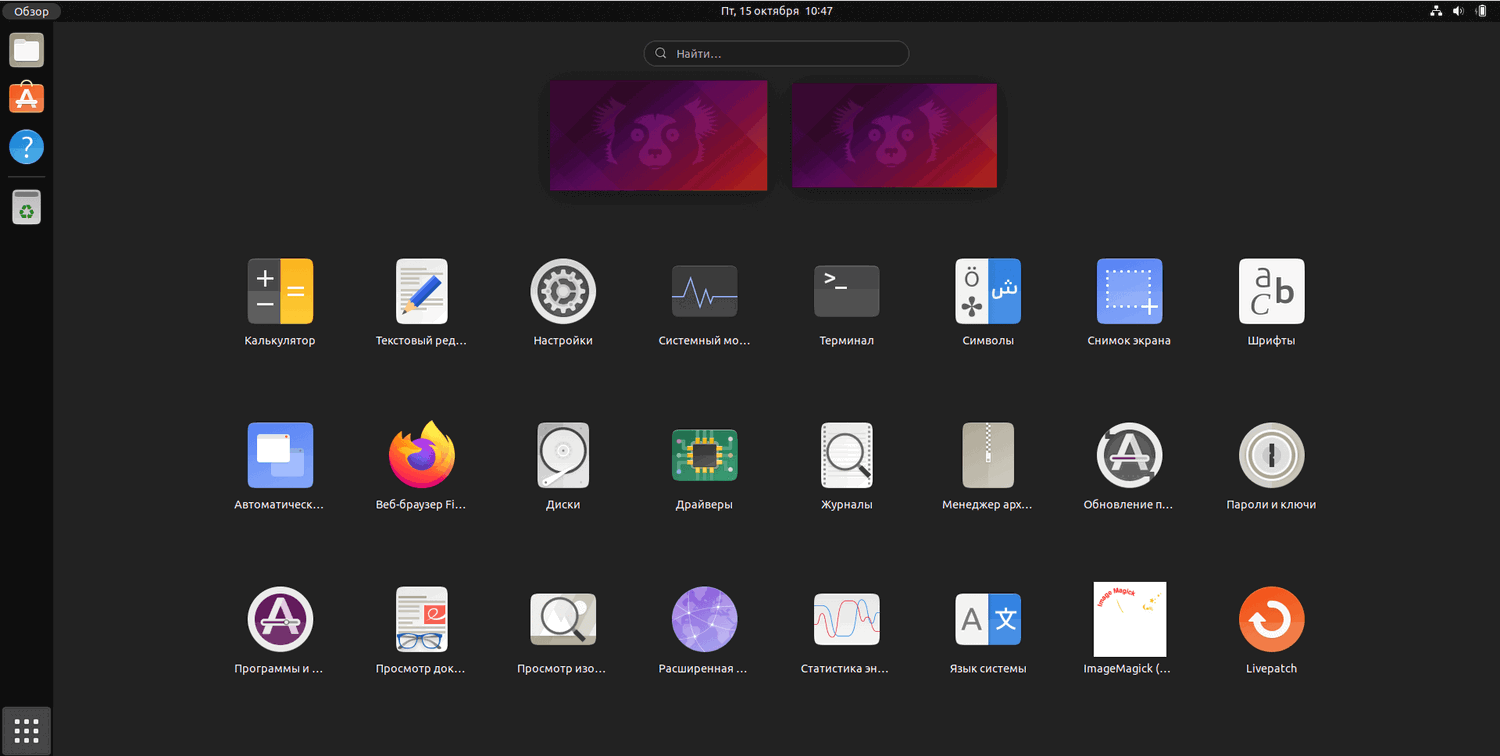
Task: Click the Найти search field
Action: pyautogui.click(x=776, y=53)
